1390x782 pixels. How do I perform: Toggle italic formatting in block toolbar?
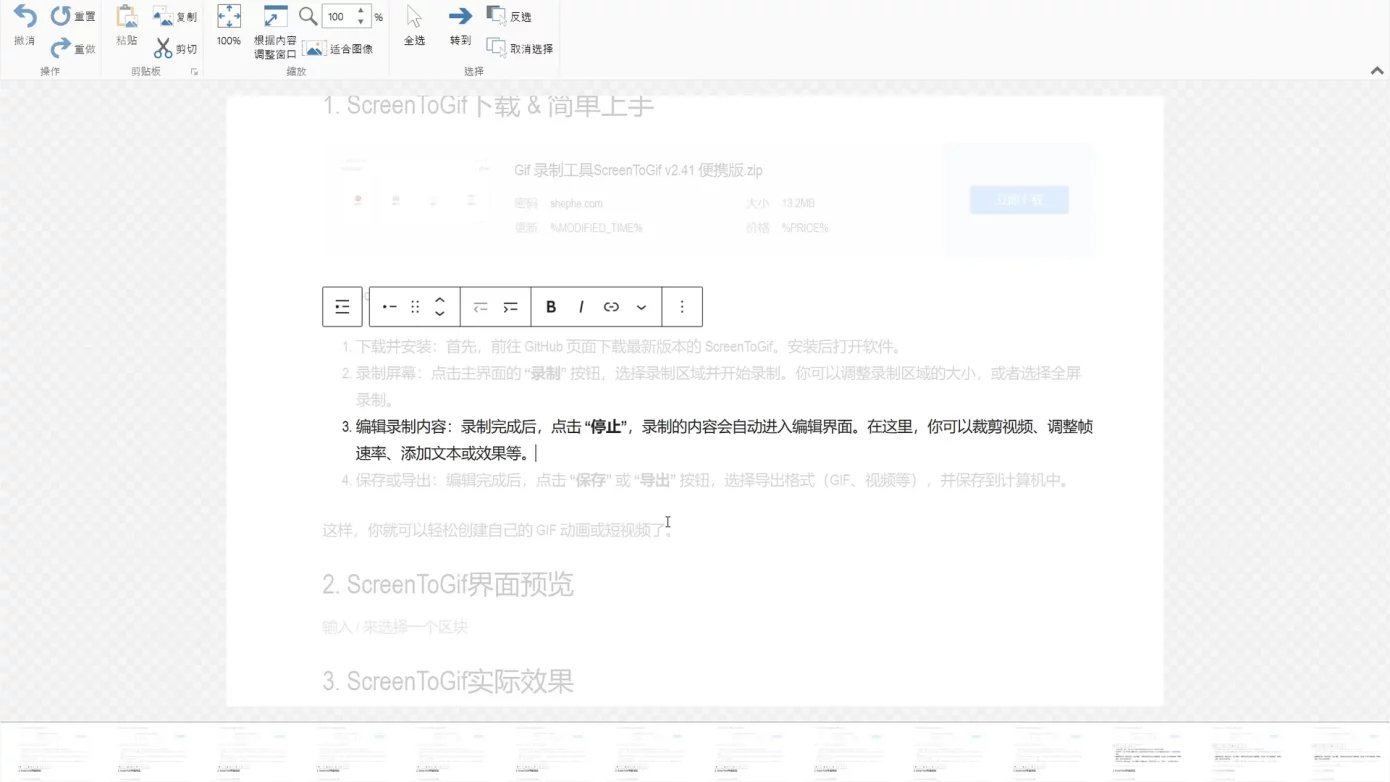click(x=581, y=307)
